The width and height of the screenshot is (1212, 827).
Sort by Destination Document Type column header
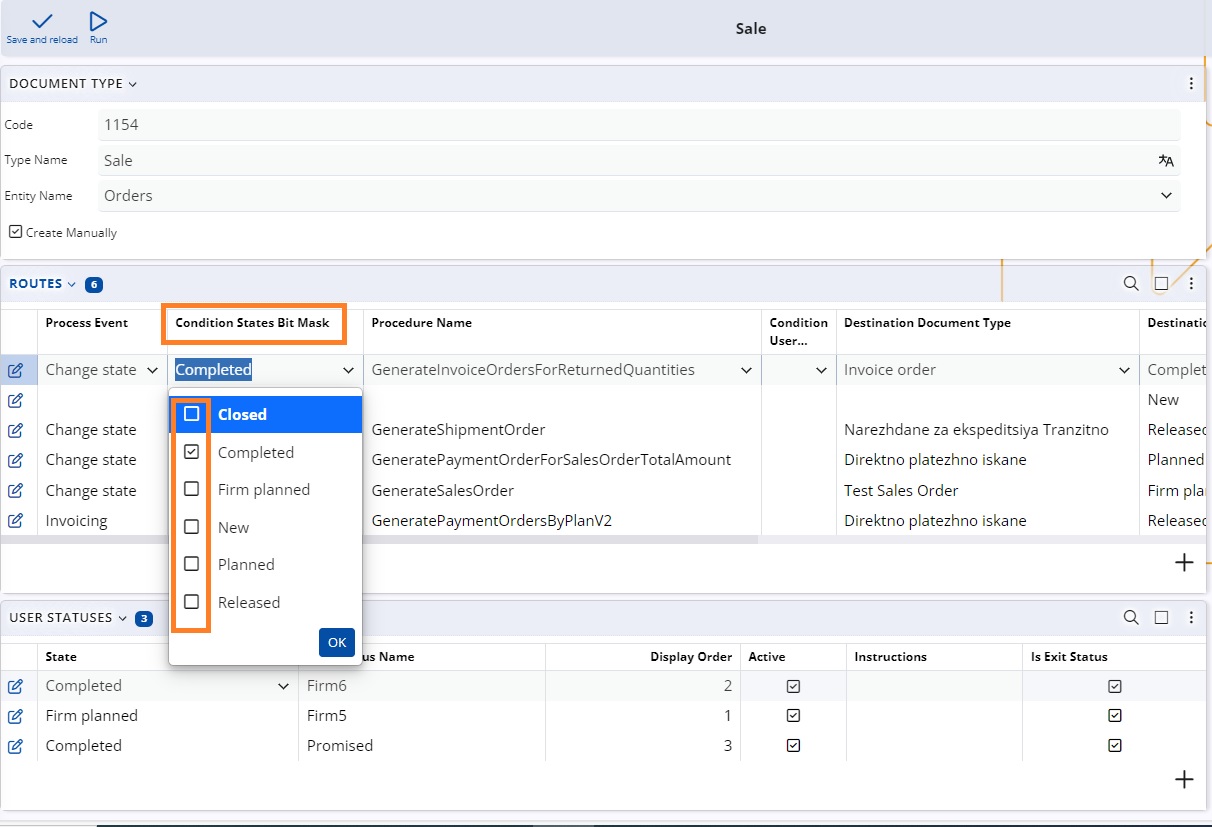coord(927,323)
